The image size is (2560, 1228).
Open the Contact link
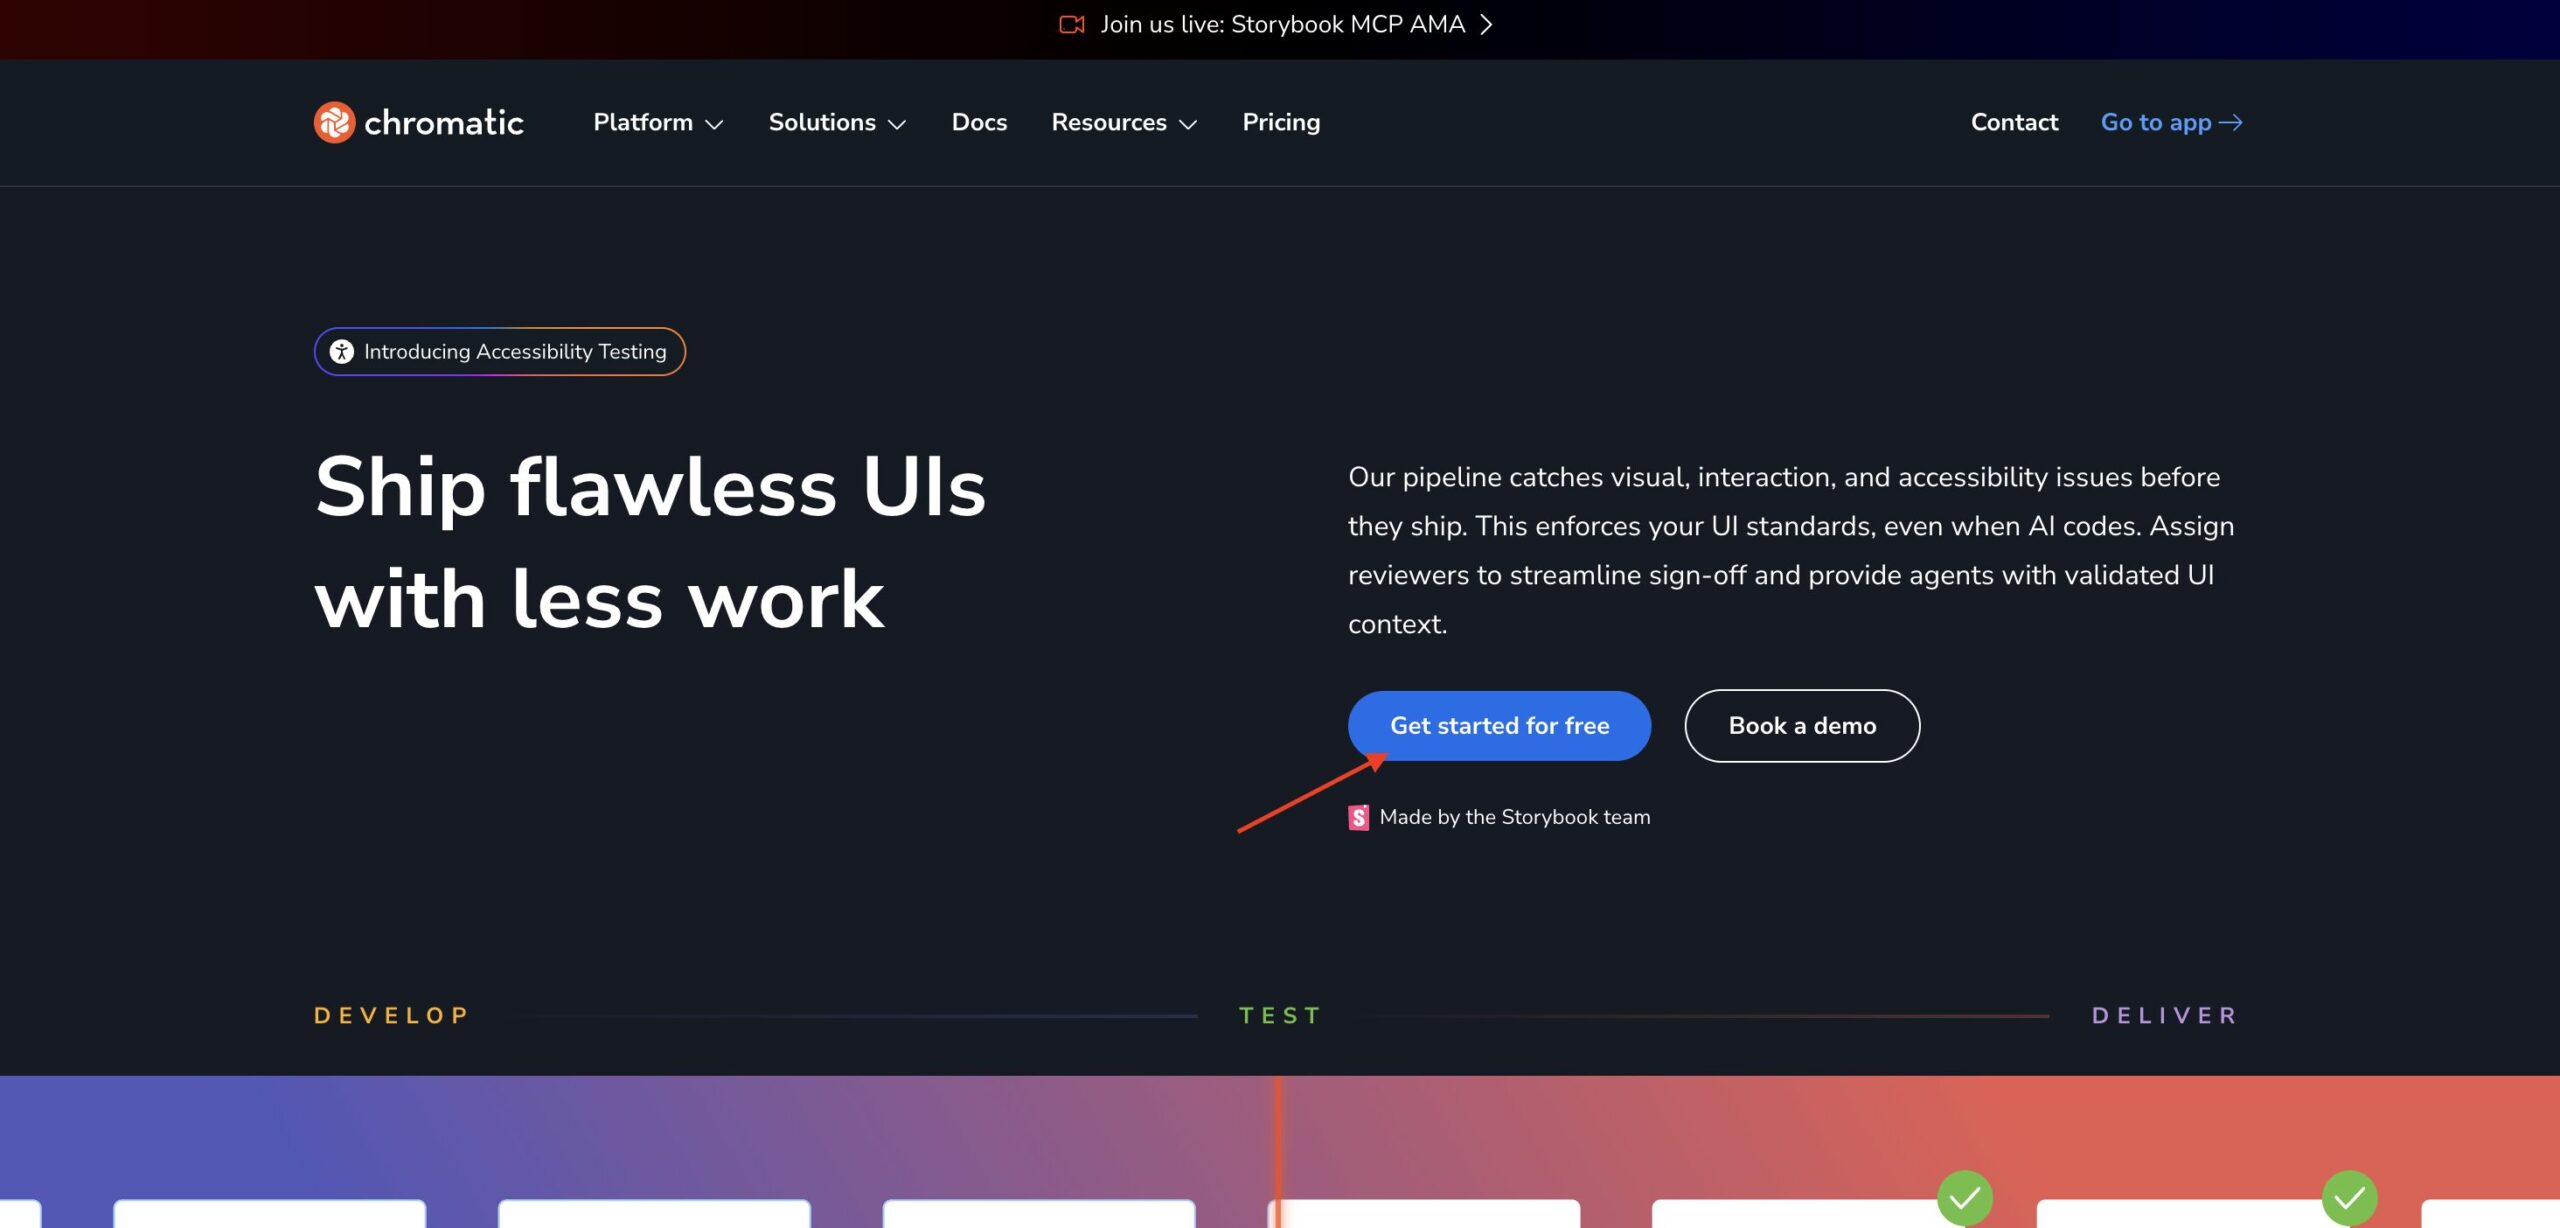(2013, 122)
